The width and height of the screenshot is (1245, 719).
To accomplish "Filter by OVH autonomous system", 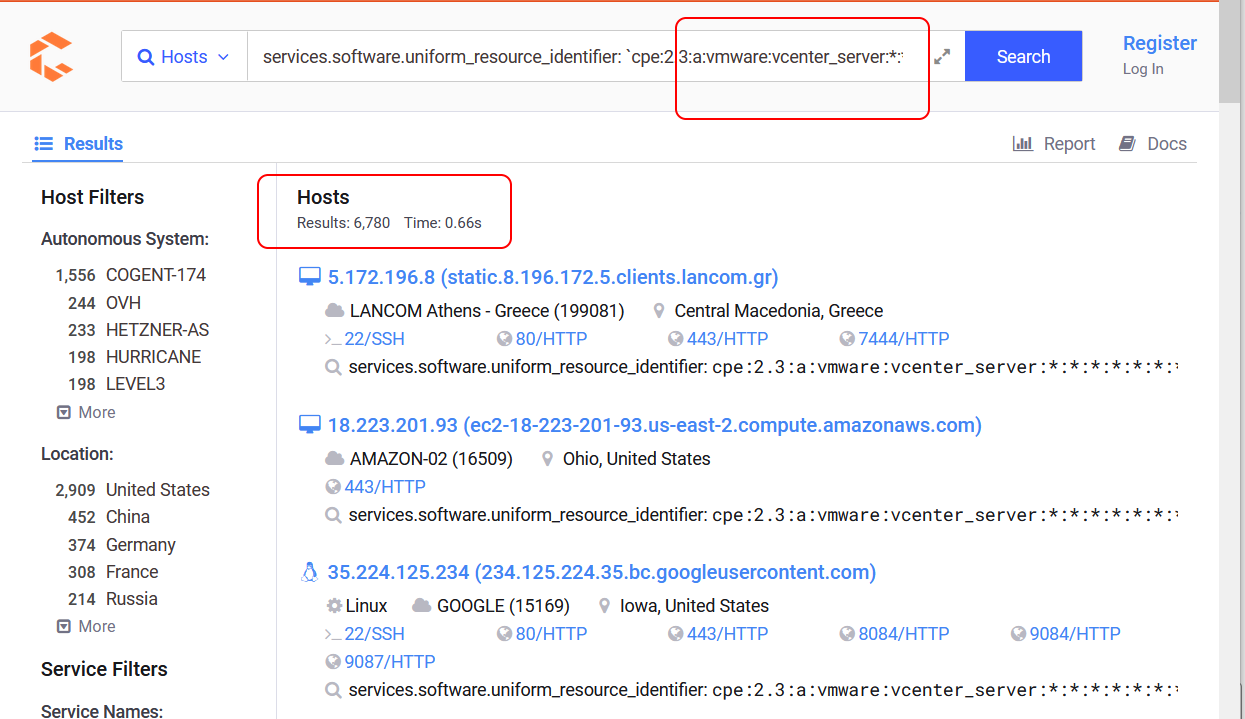I will pyautogui.click(x=124, y=303).
